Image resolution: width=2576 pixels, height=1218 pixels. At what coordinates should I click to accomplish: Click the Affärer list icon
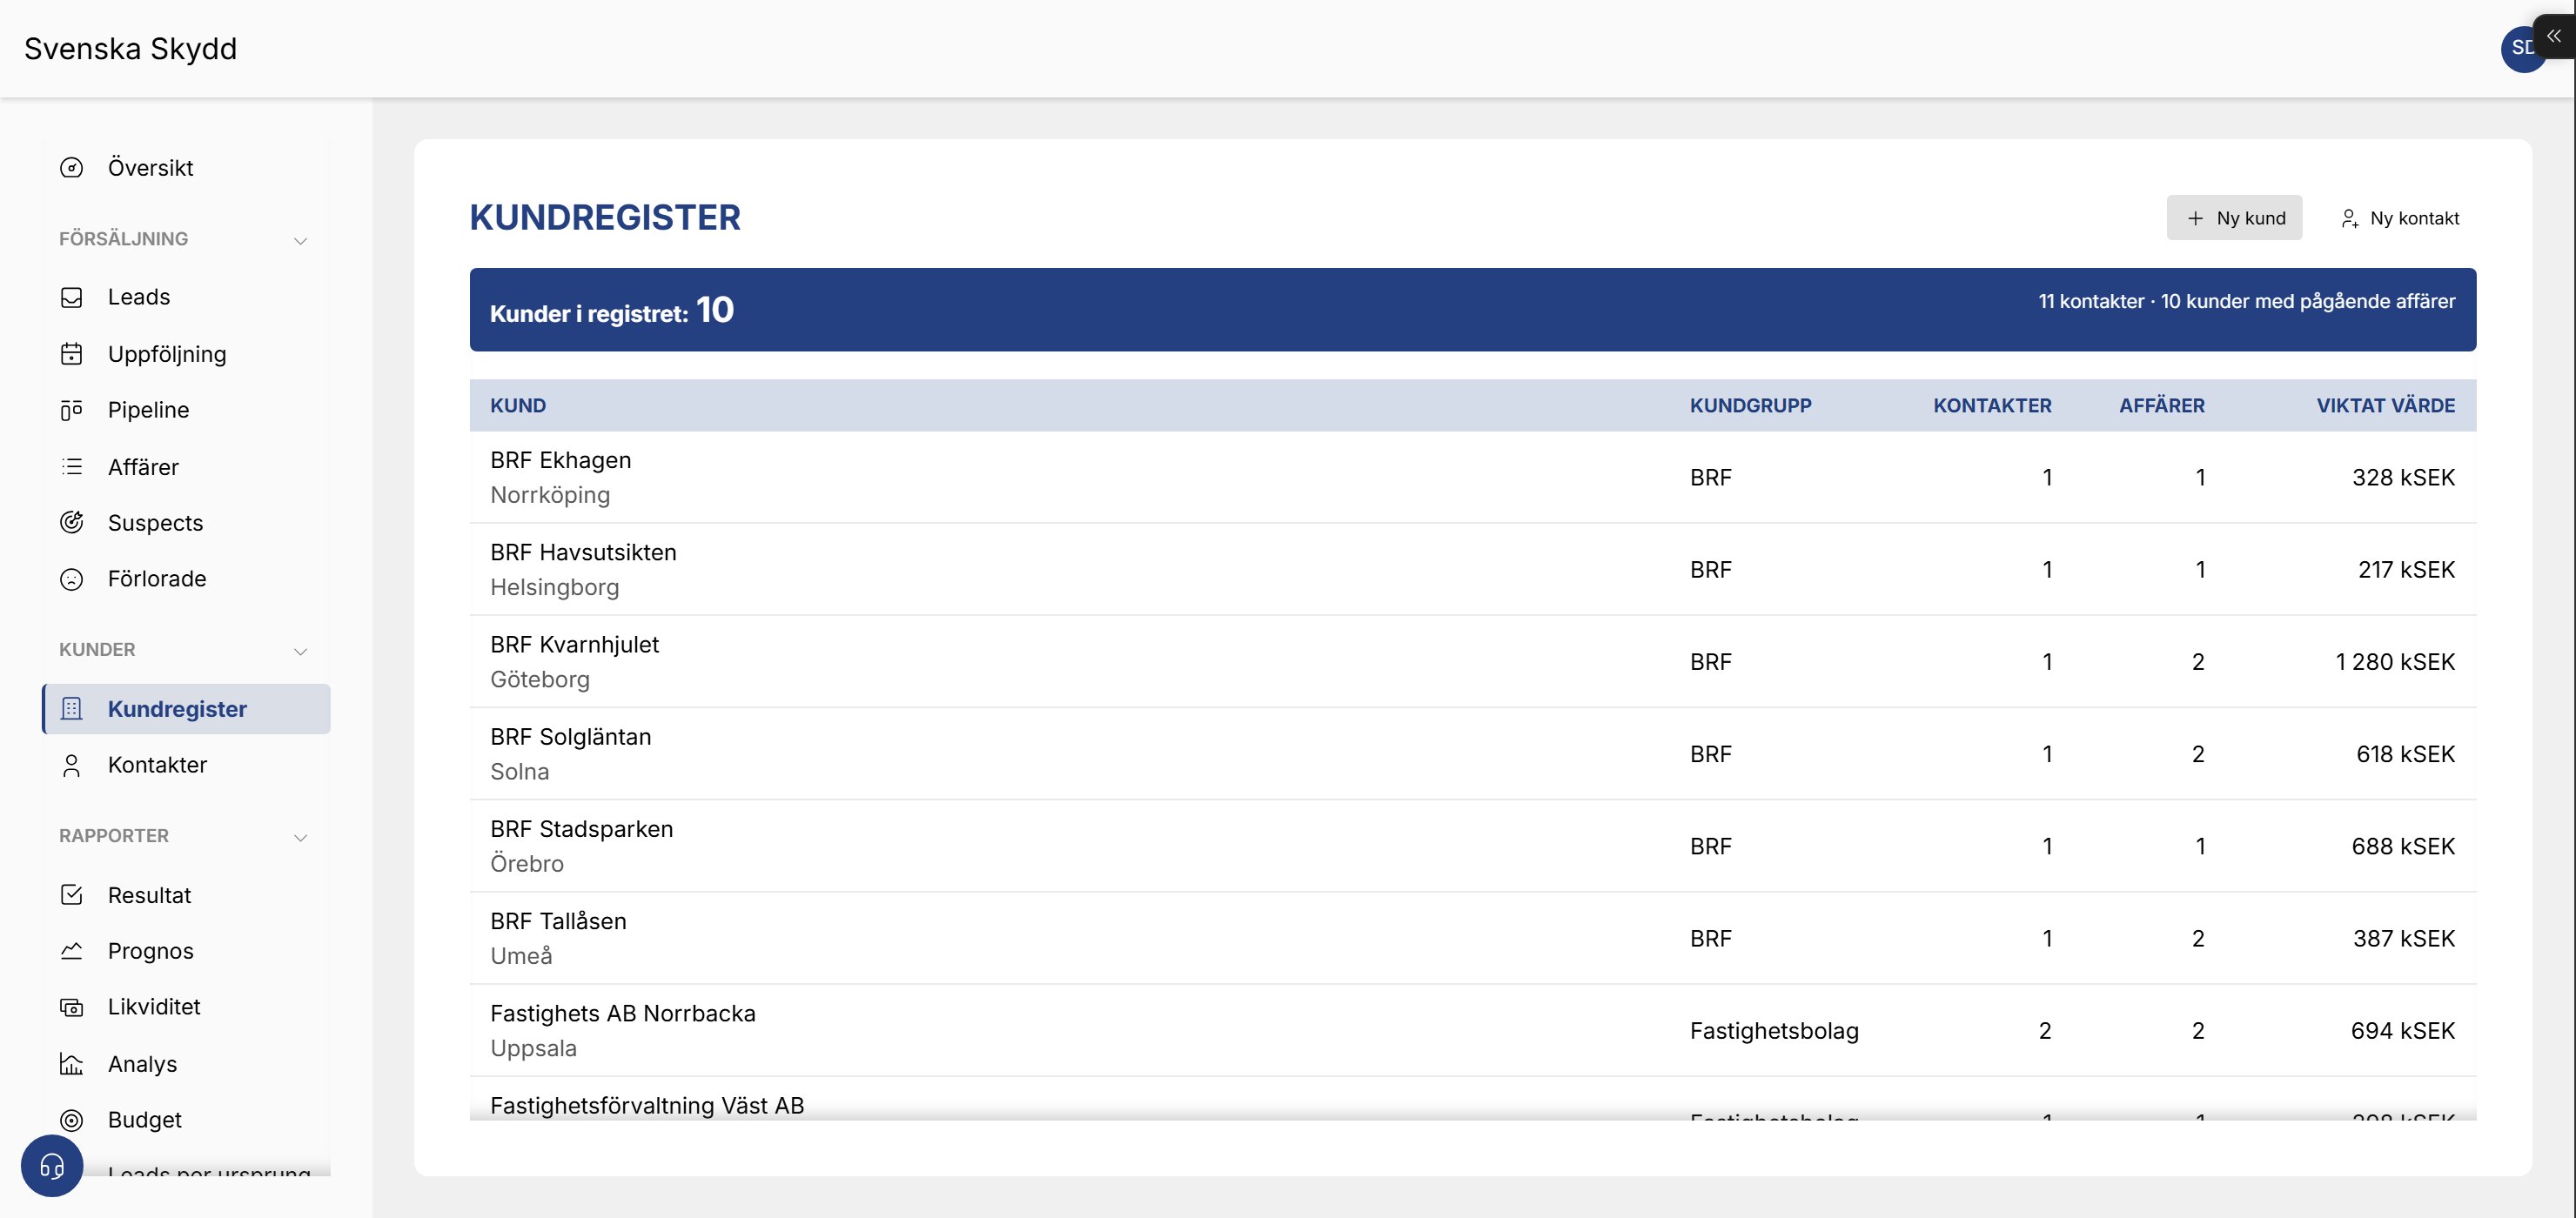tap(71, 467)
